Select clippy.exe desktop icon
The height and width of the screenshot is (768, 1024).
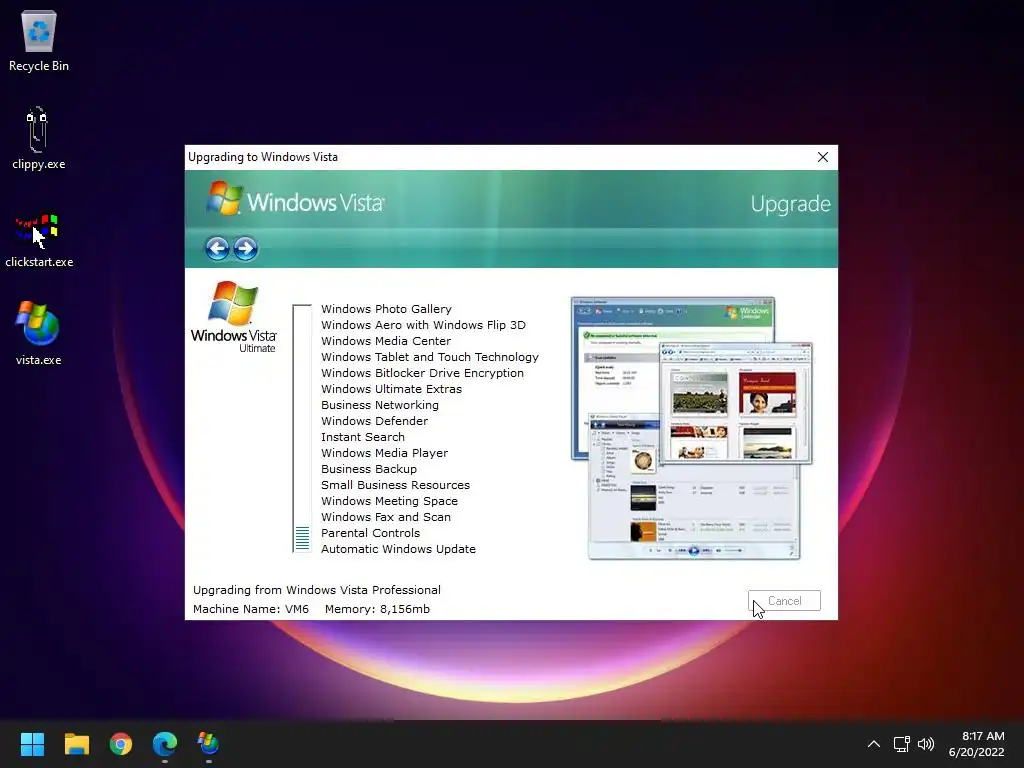click(x=39, y=138)
